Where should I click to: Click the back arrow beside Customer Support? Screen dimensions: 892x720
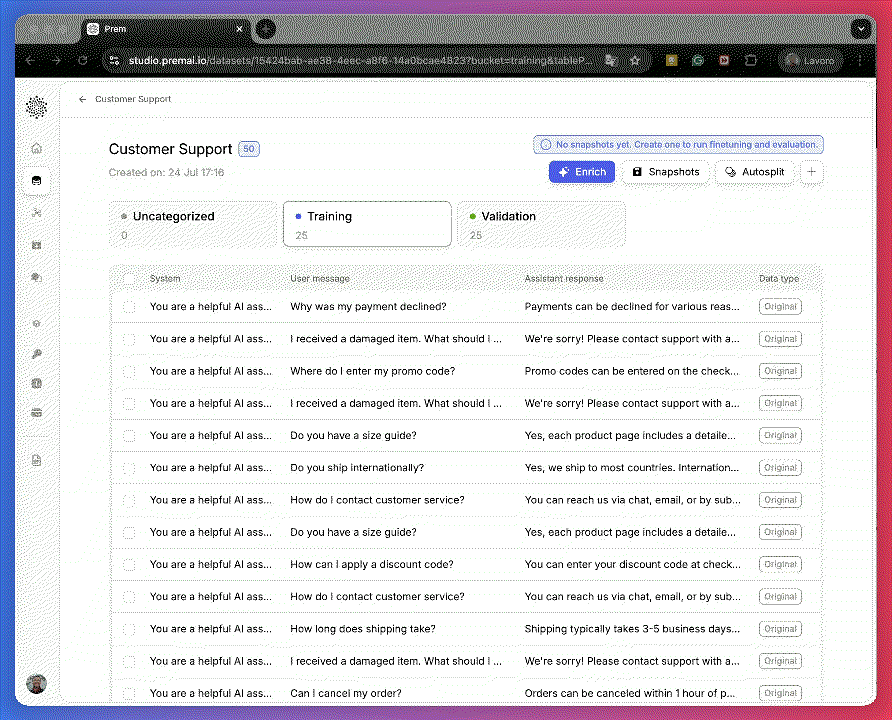pos(82,99)
